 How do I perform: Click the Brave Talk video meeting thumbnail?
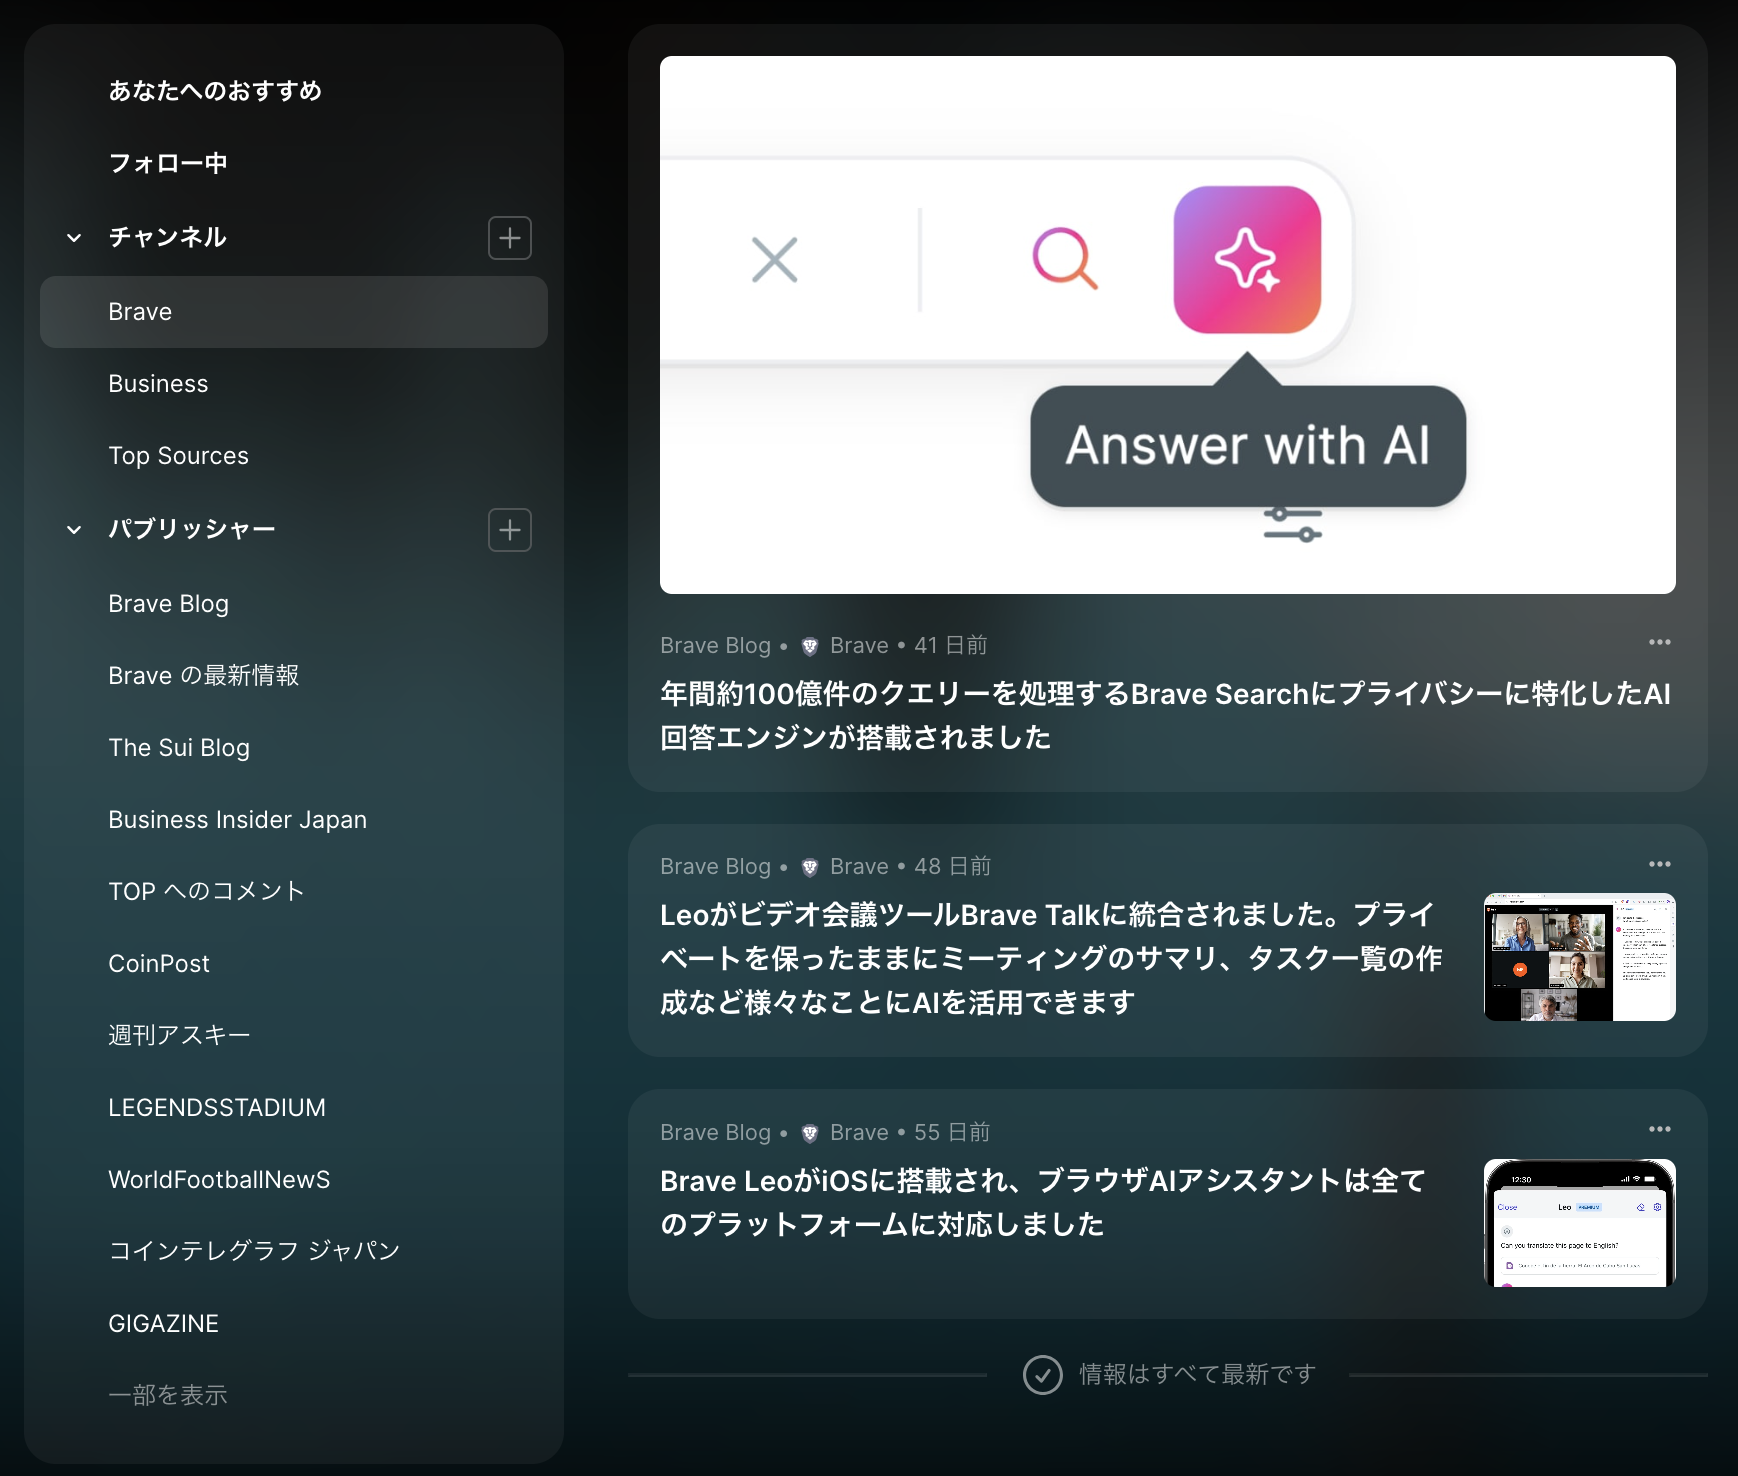click(x=1580, y=957)
